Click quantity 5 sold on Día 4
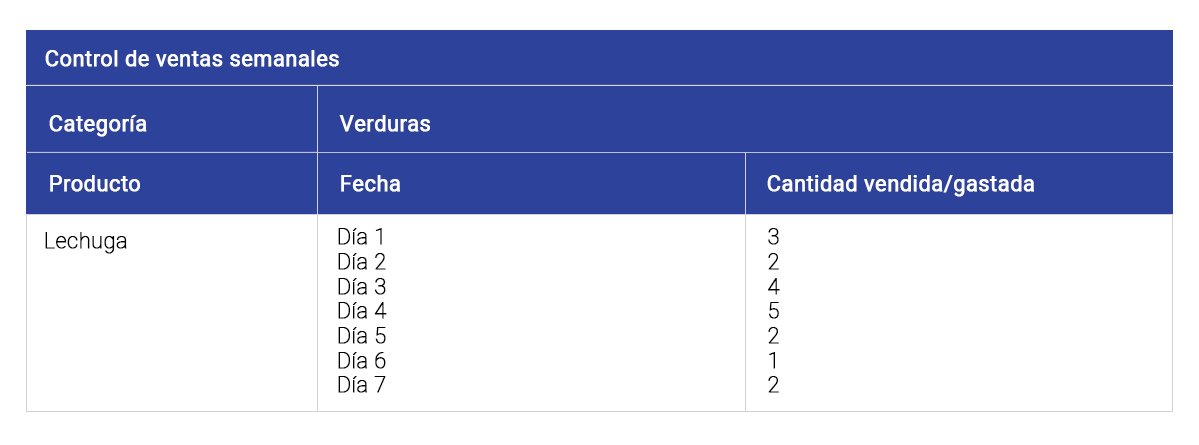Screen dimensions: 1199x445 [x=773, y=311]
